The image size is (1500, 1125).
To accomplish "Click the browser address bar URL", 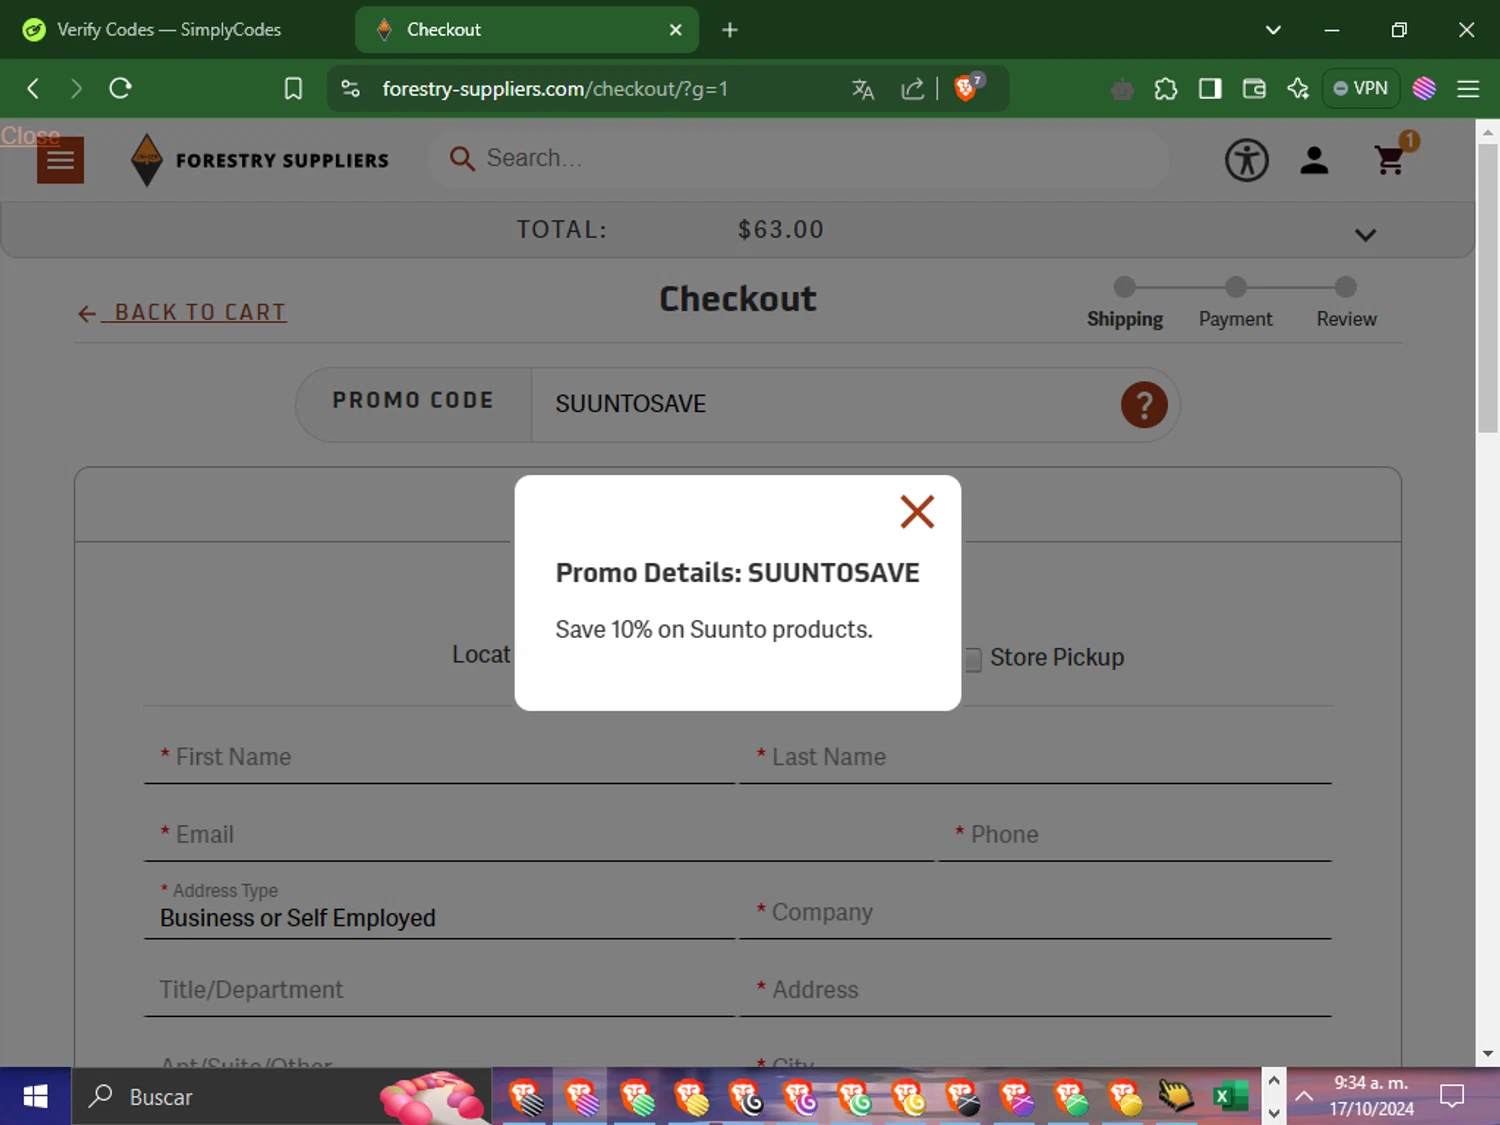I will click(x=555, y=89).
